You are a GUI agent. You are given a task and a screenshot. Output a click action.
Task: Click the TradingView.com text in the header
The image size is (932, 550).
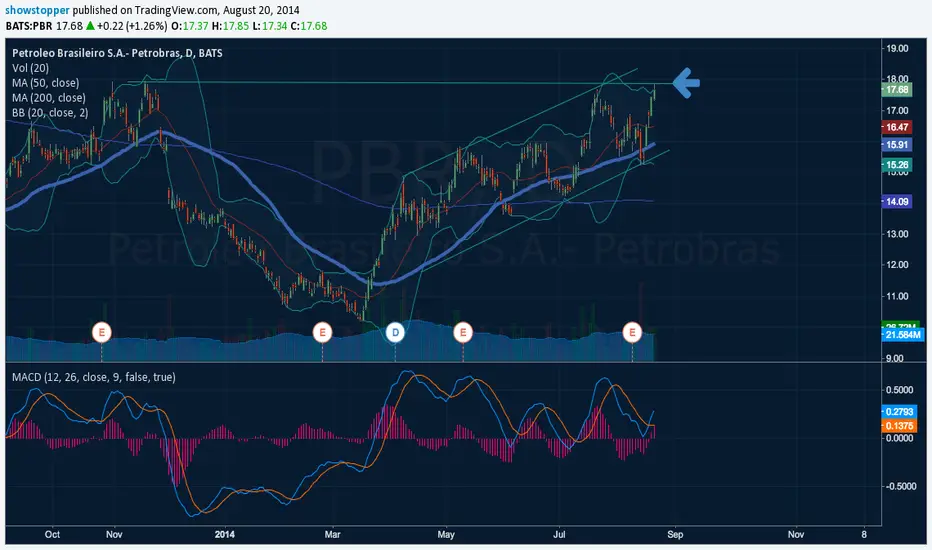176,10
